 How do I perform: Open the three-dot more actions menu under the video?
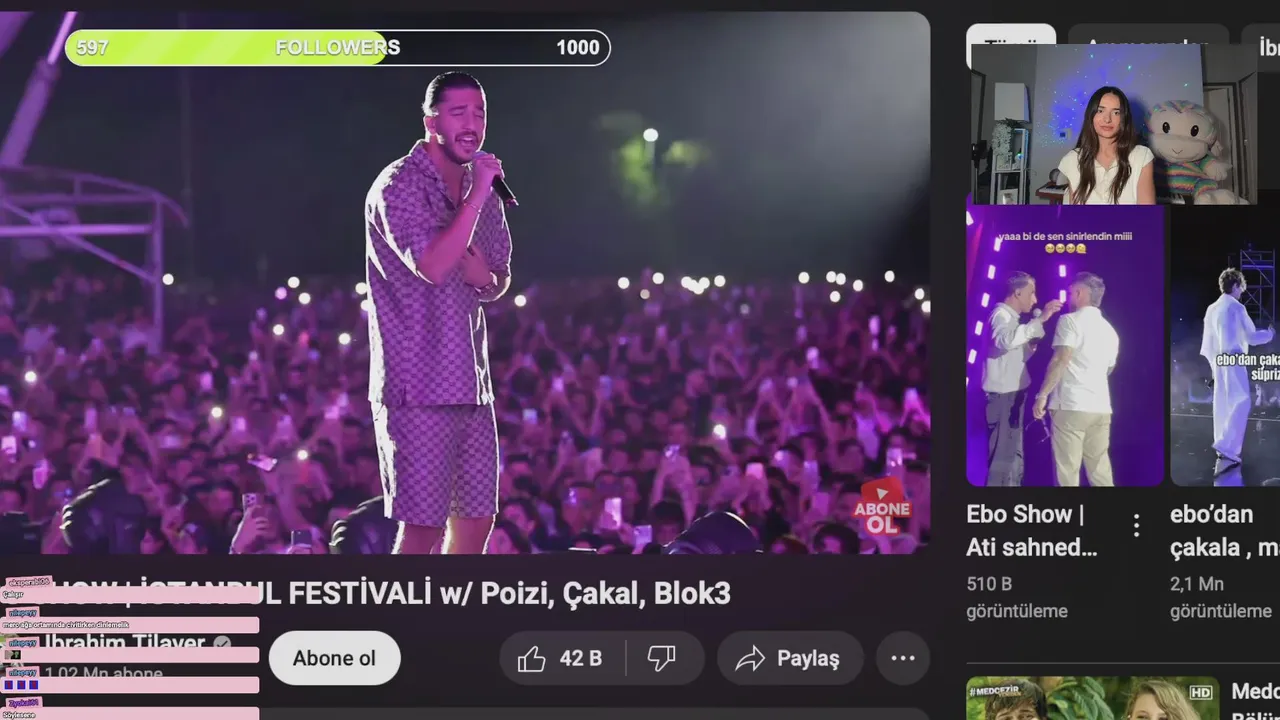(903, 658)
